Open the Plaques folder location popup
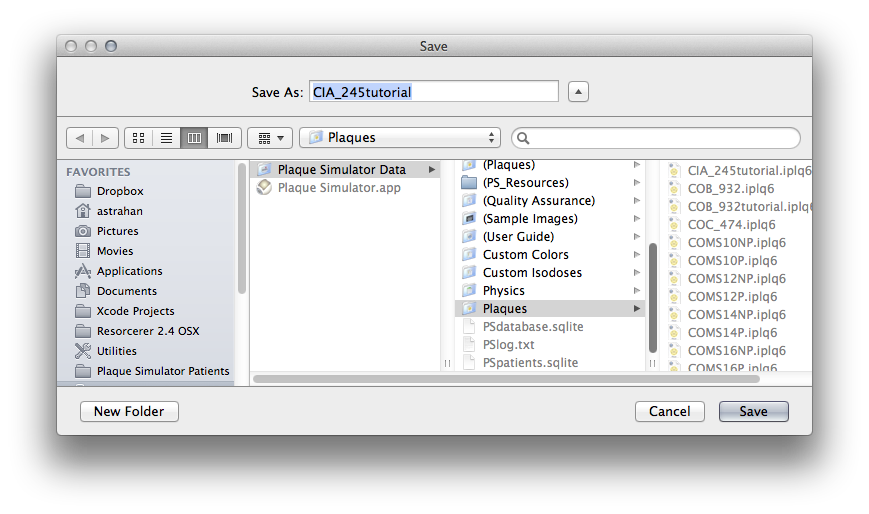 400,138
